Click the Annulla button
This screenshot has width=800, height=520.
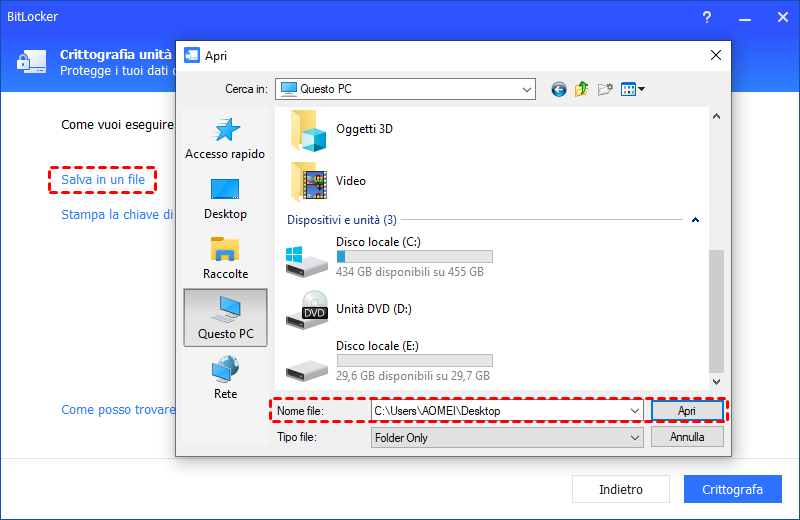pos(687,437)
